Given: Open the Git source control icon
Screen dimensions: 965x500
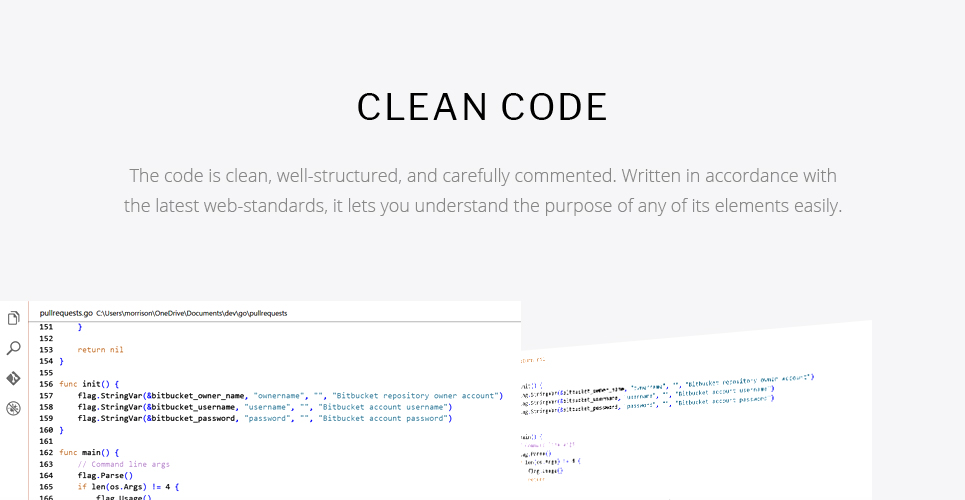Looking at the screenshot, I should pos(14,378).
